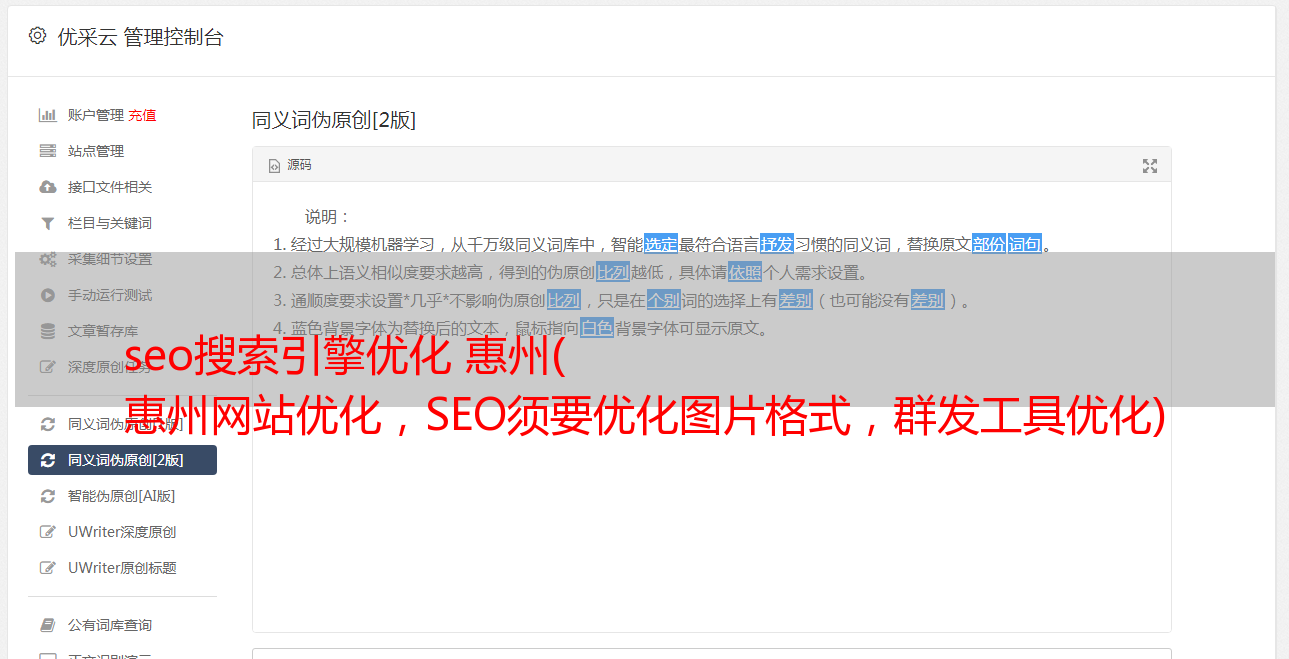Click 优采云 管理控制台 header title

(x=140, y=37)
